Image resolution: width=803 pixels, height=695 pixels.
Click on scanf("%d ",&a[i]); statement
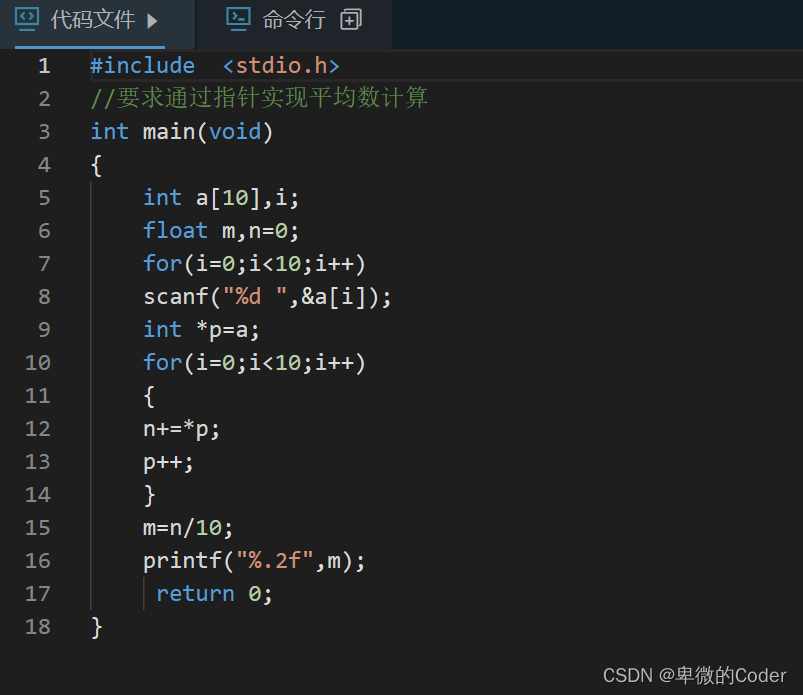[267, 297]
